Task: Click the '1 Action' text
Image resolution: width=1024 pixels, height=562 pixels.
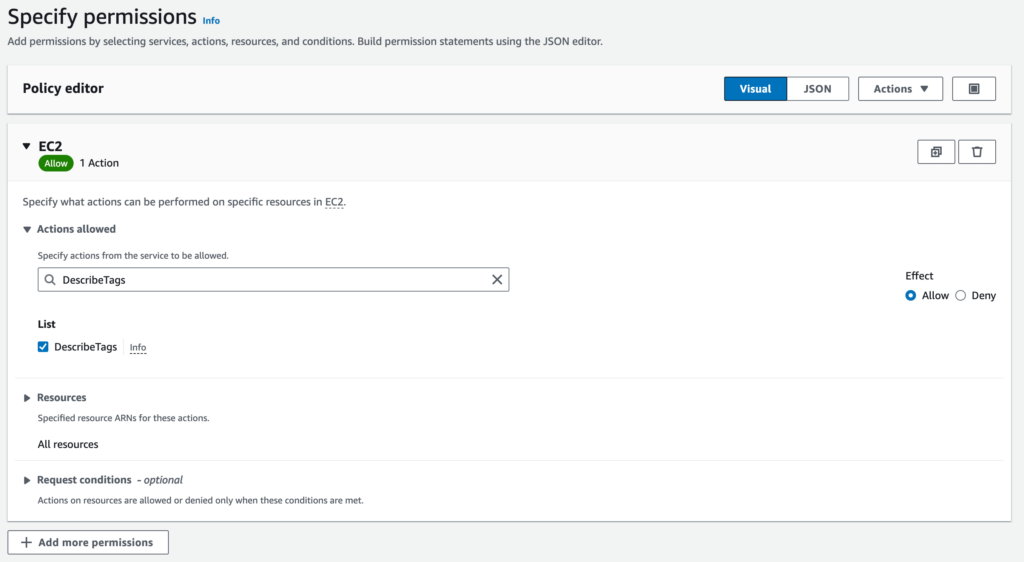Action: (99, 163)
